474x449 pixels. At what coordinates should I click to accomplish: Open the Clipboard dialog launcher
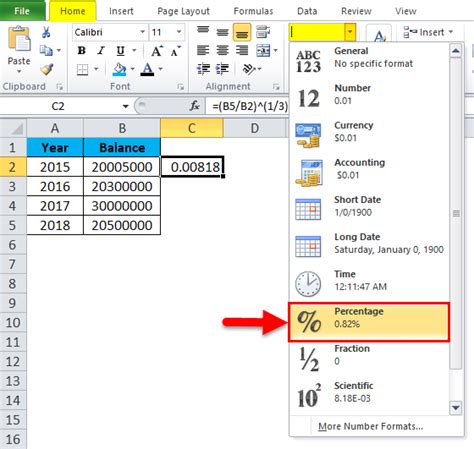60,87
